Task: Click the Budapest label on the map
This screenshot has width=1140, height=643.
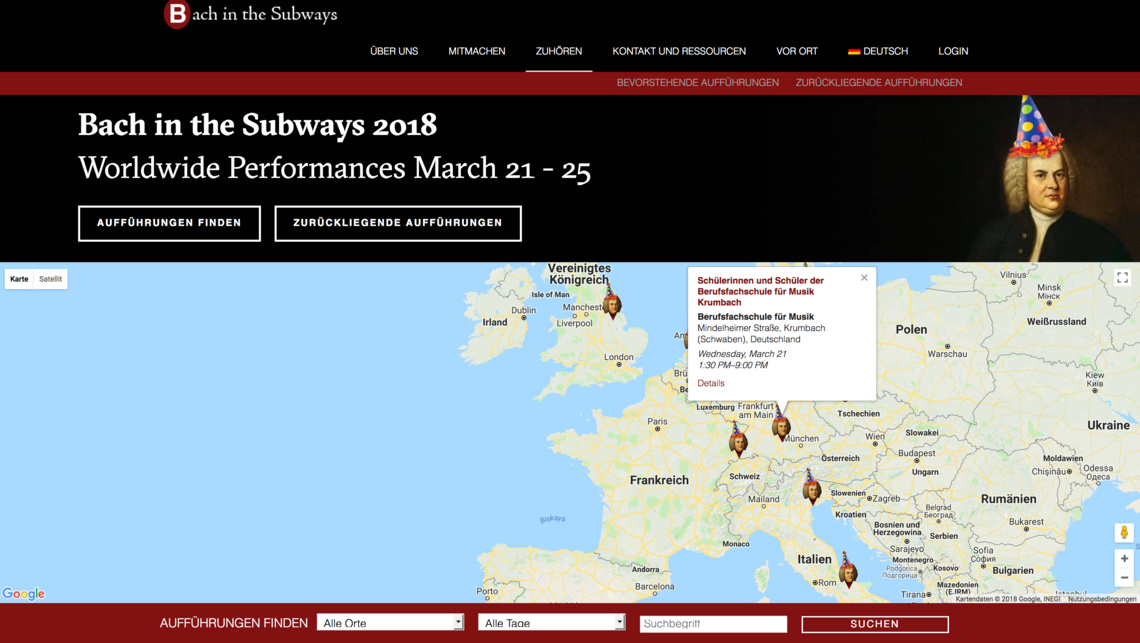Action: click(917, 452)
